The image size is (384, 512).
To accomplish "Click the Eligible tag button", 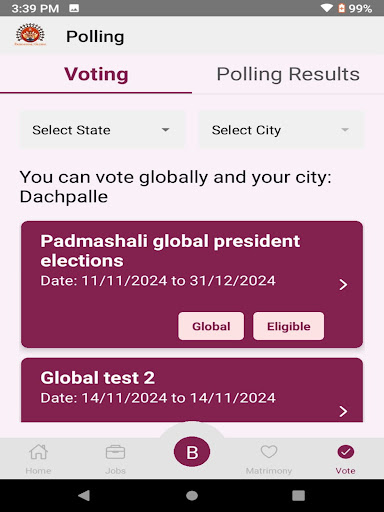I will click(288, 326).
